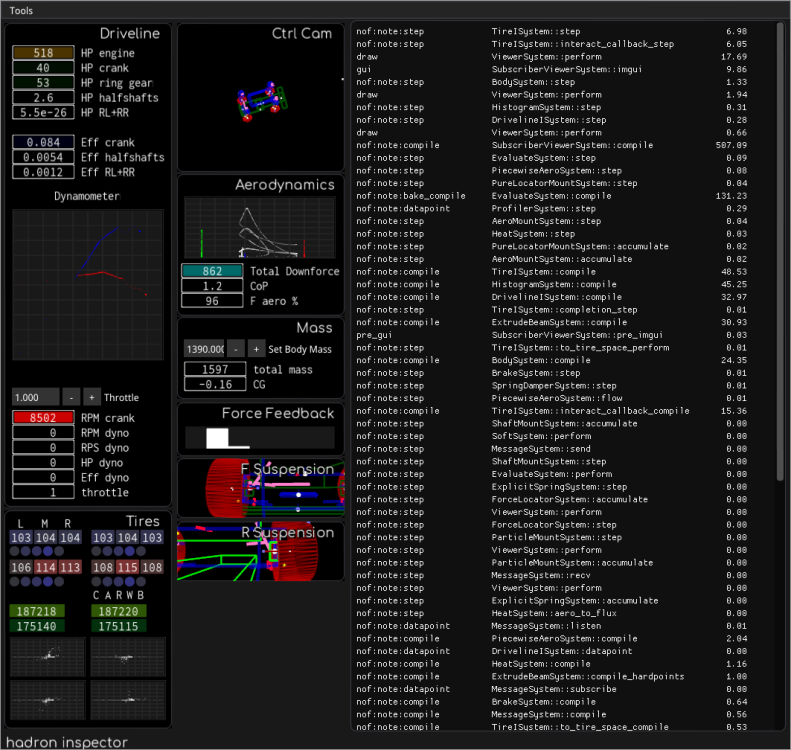This screenshot has height=750, width=791.
Task: Decrease Throttle with minus button
Action: 71,397
